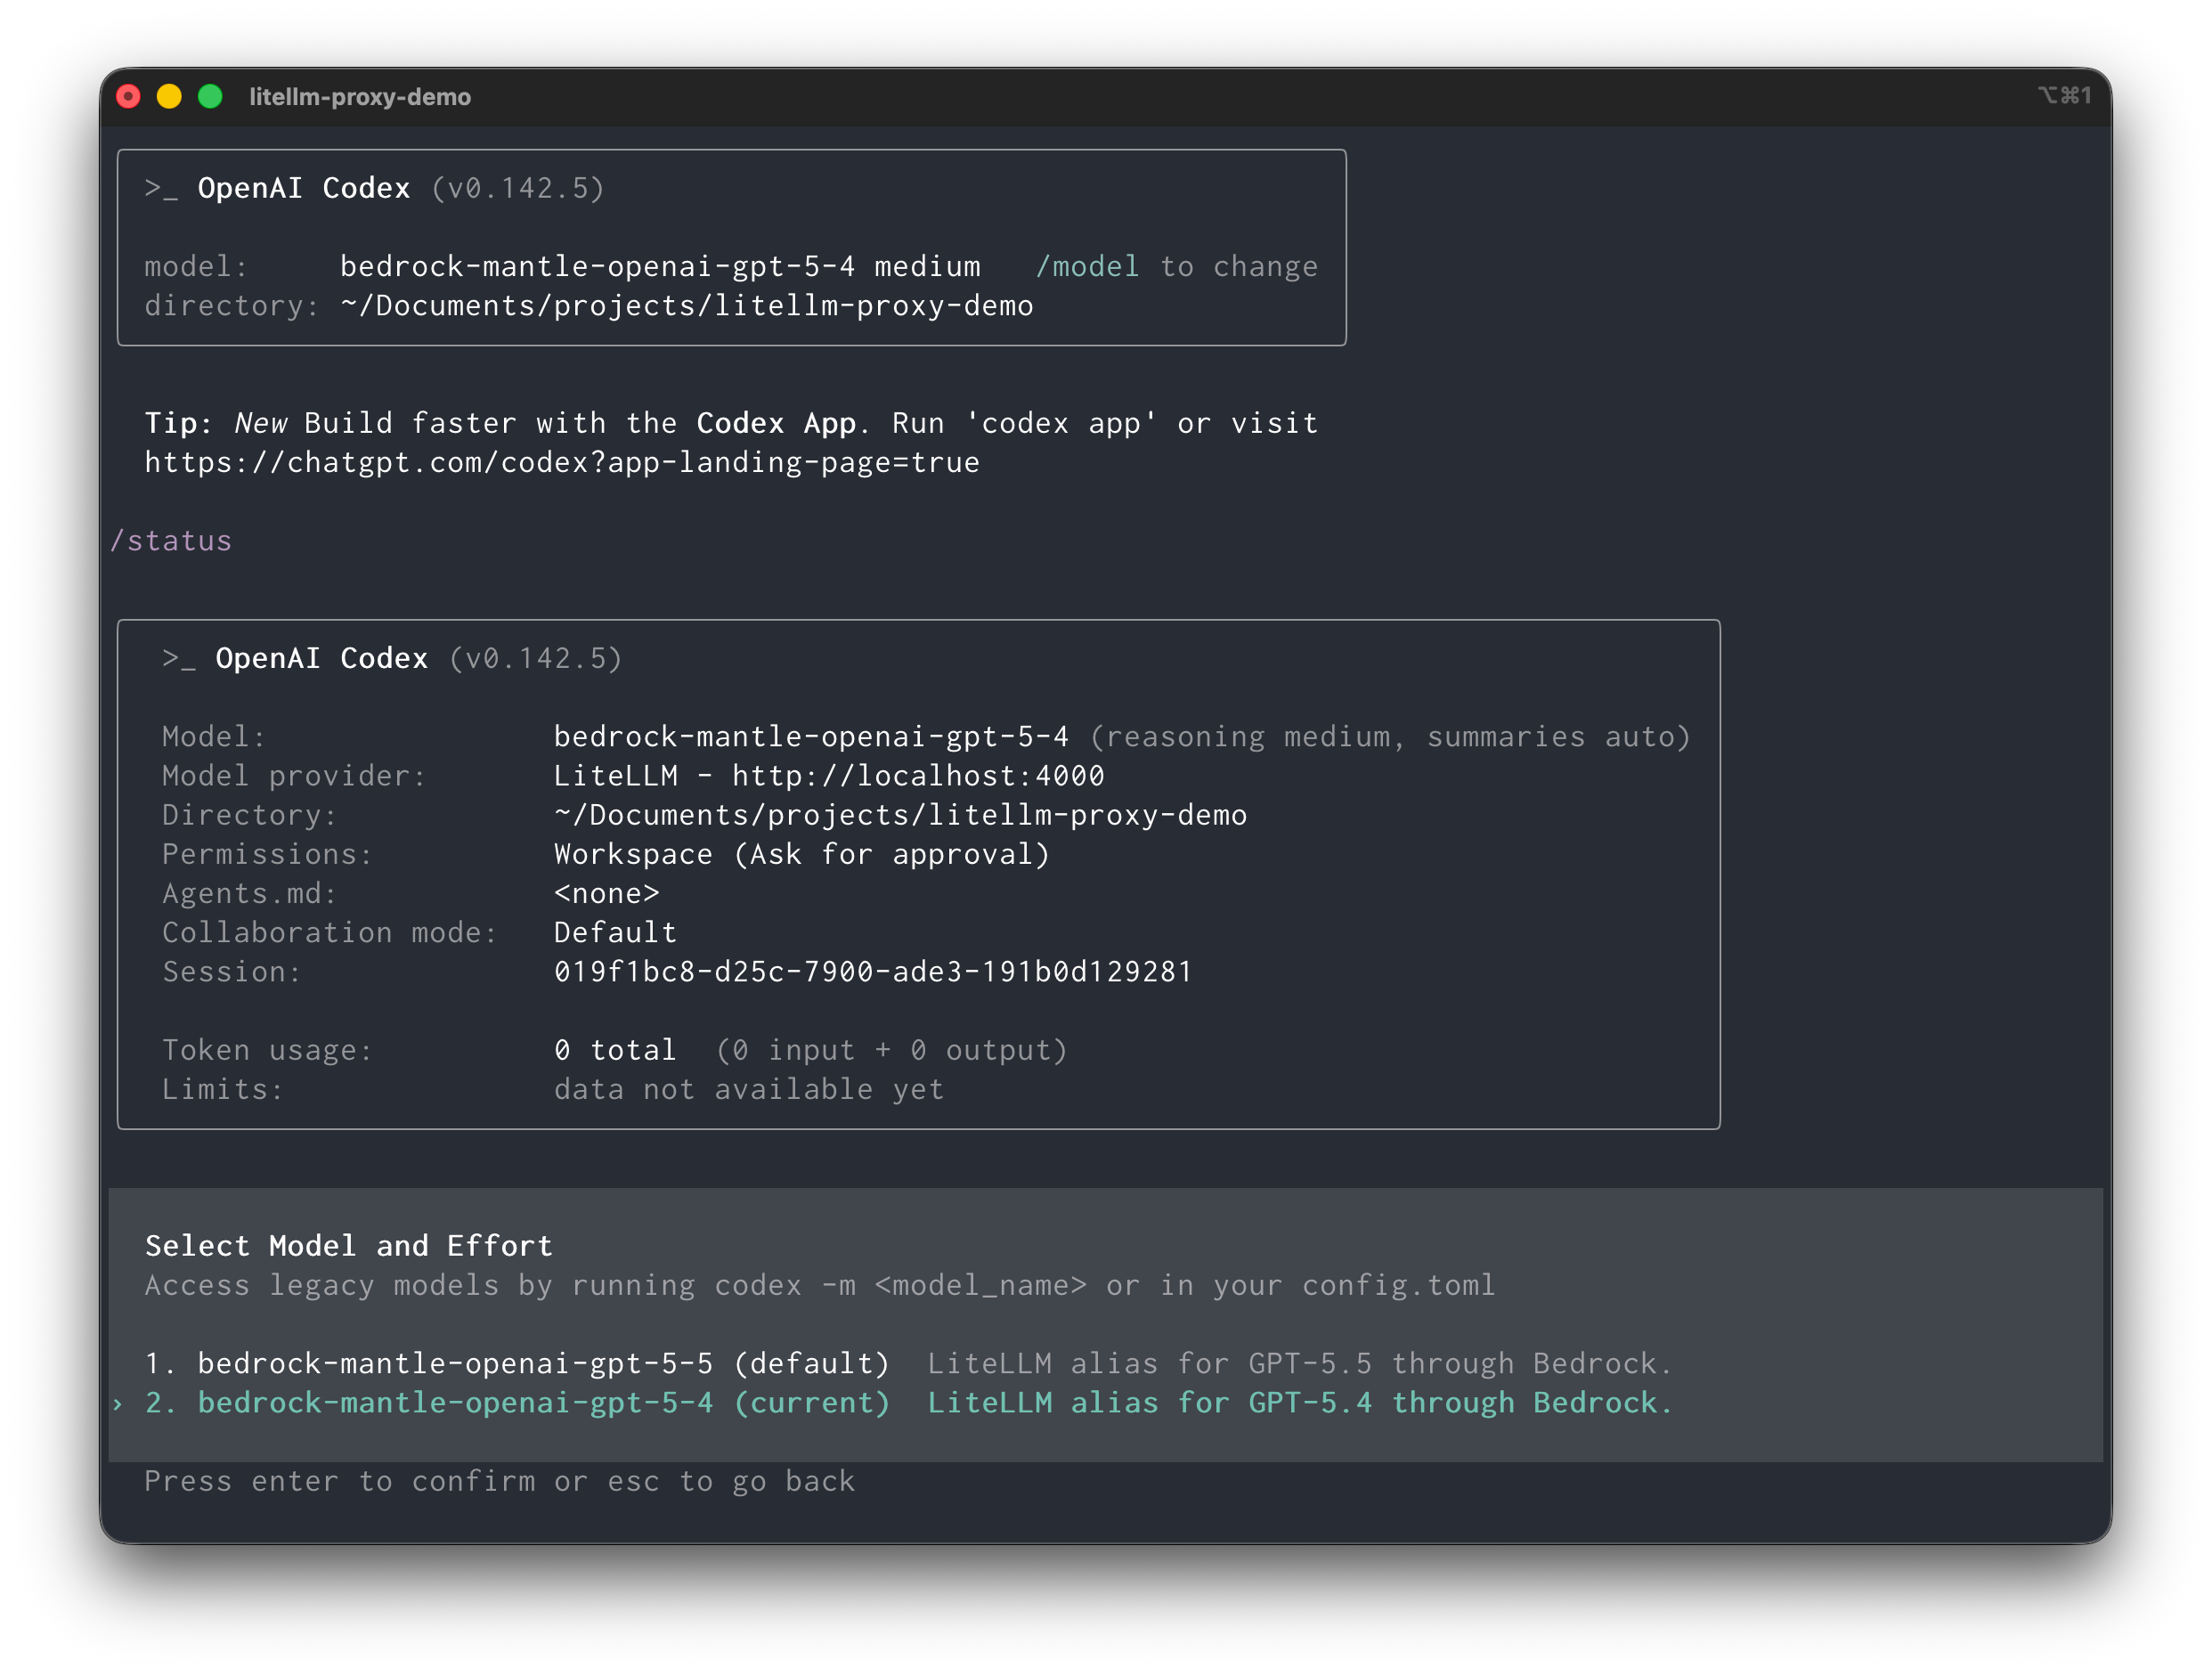
Task: Click the >_ prompt icon in status box header
Action: point(179,658)
